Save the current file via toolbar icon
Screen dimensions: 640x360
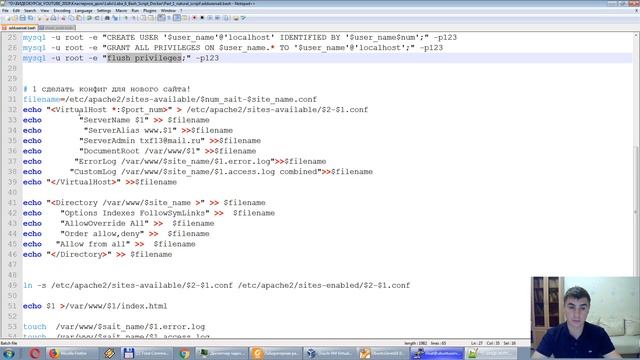(x=22, y=18)
